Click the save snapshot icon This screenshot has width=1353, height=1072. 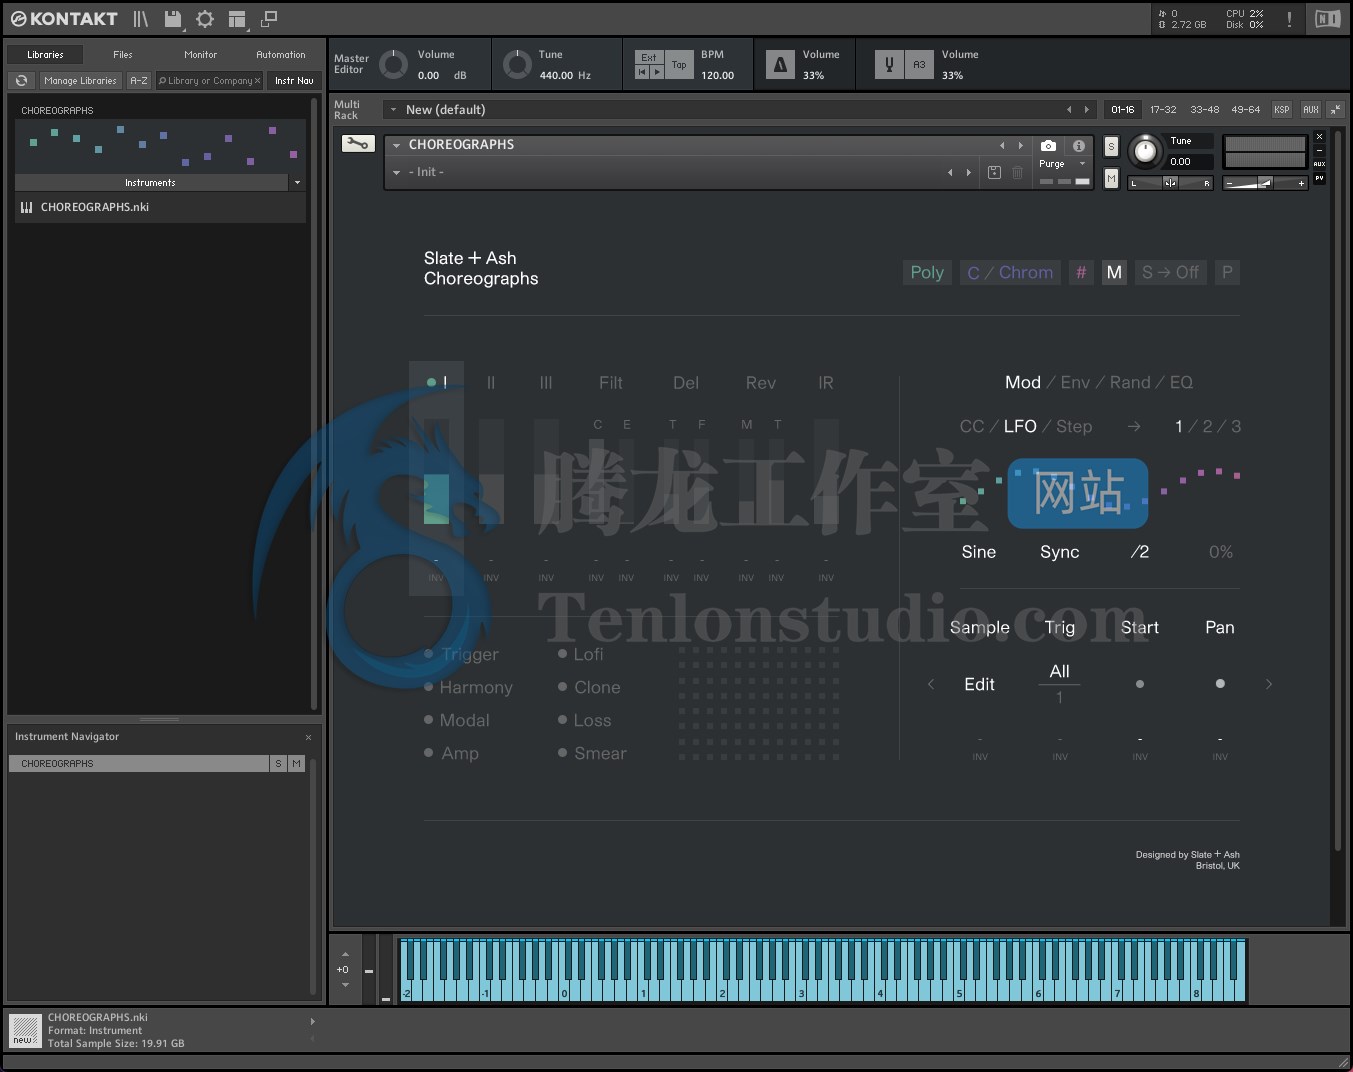click(994, 172)
